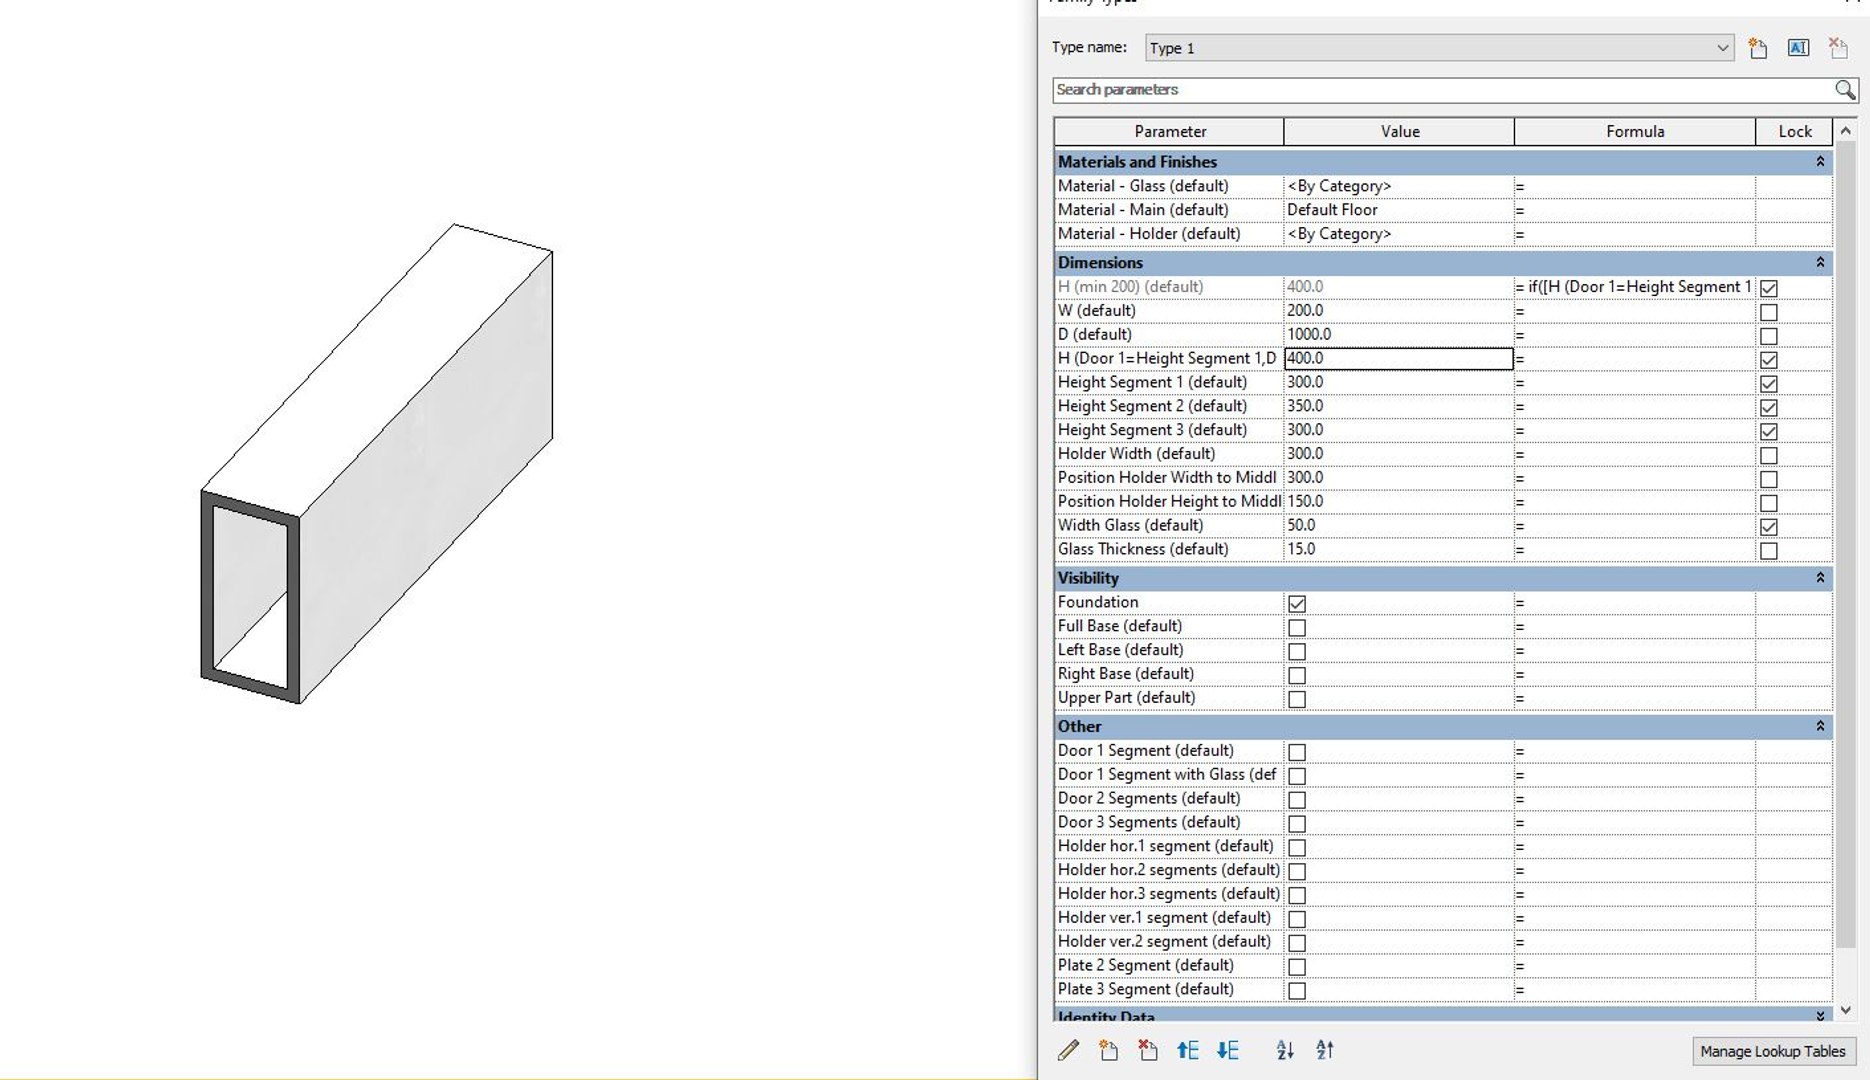Sort parameters in ascending order

coord(1285,1050)
